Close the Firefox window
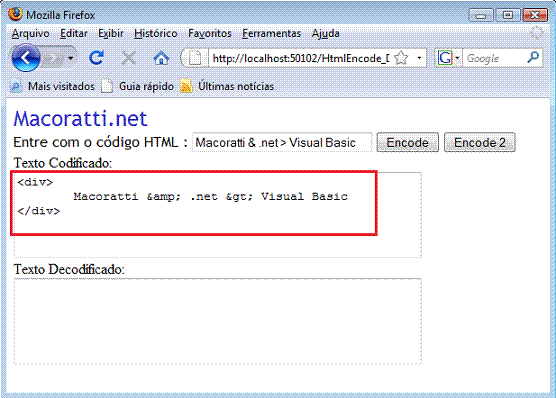The height and width of the screenshot is (398, 556). [x=534, y=15]
